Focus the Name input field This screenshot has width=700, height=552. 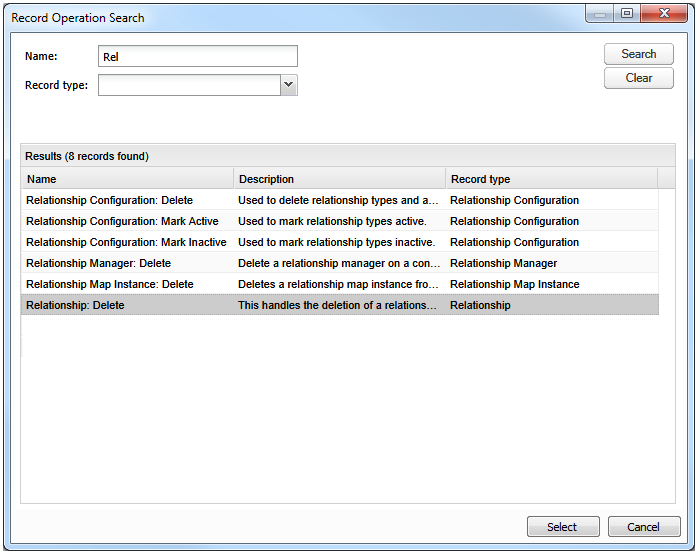click(198, 56)
